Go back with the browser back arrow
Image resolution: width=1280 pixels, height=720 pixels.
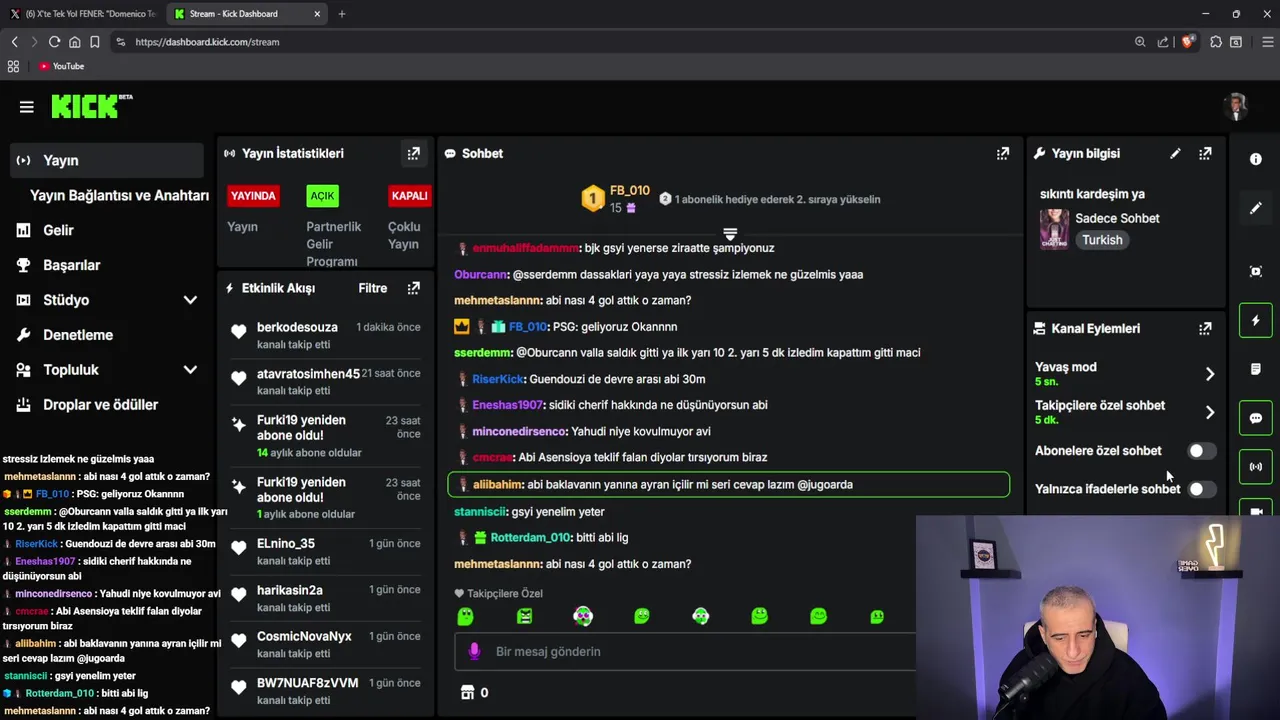point(15,42)
